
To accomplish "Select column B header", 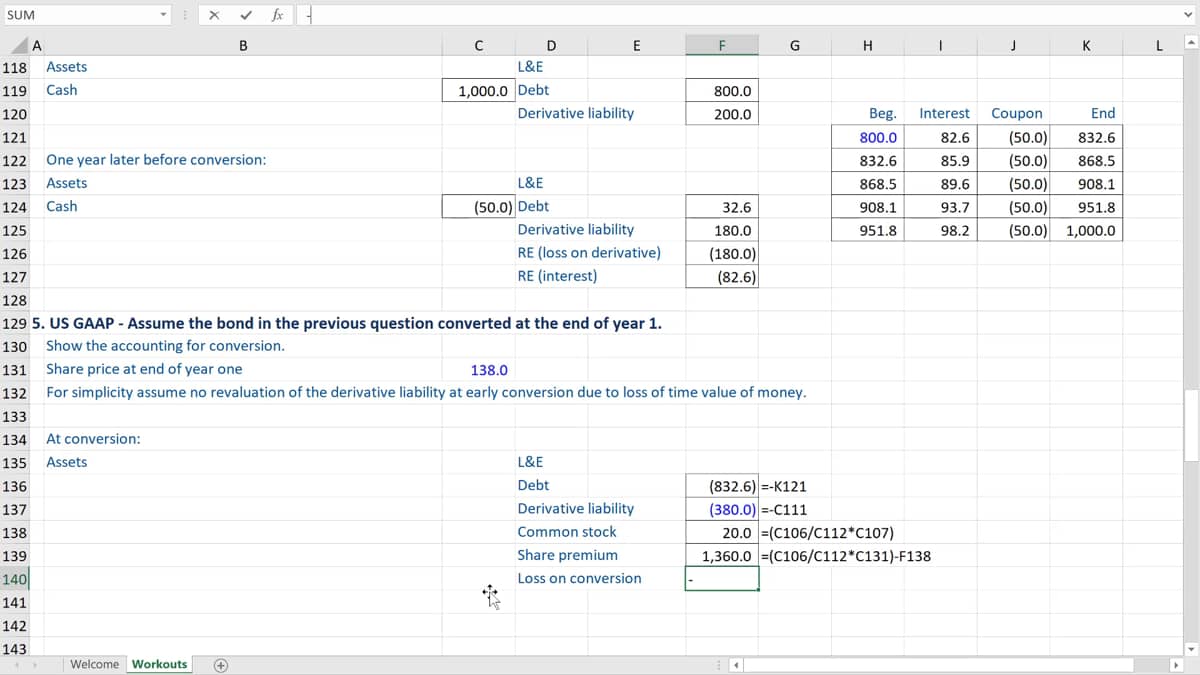I will pos(243,45).
